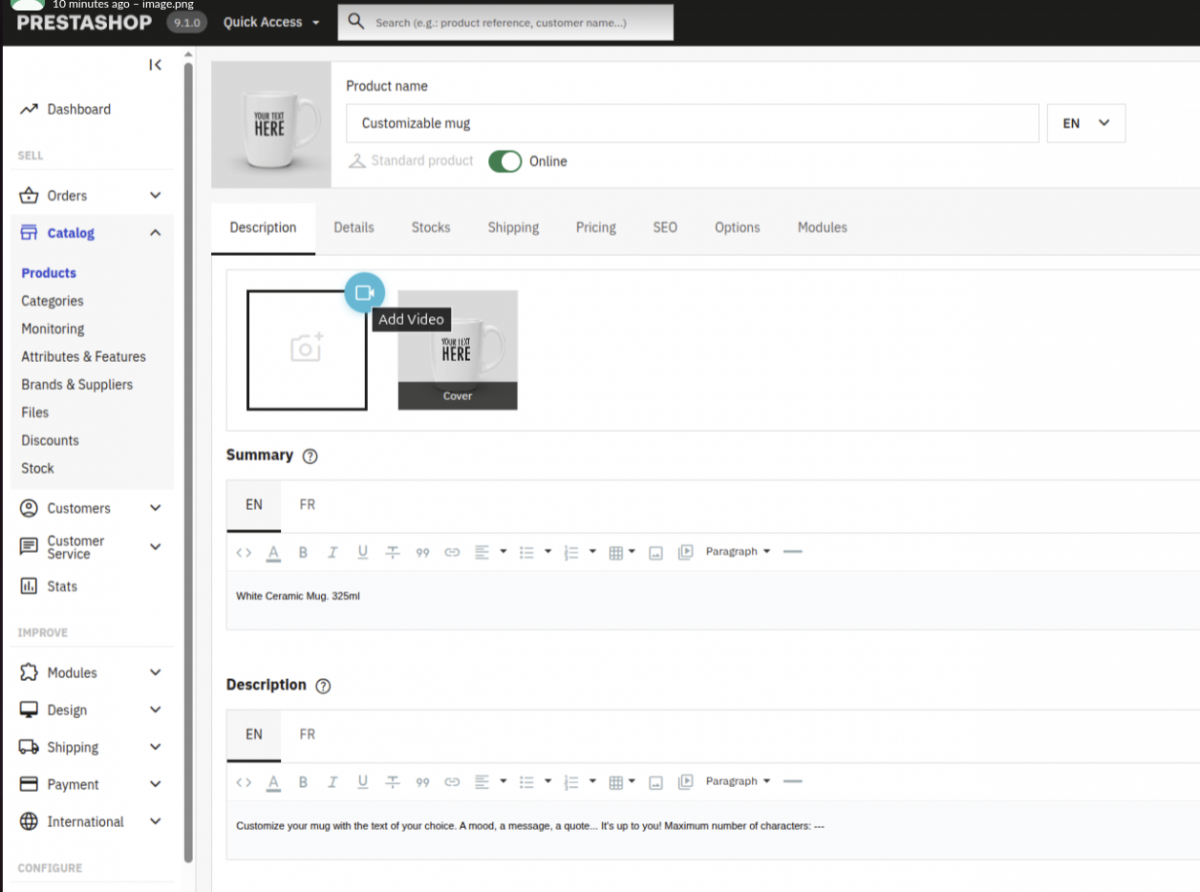Open the SEO tab
This screenshot has width=1200, height=892.
coord(665,228)
